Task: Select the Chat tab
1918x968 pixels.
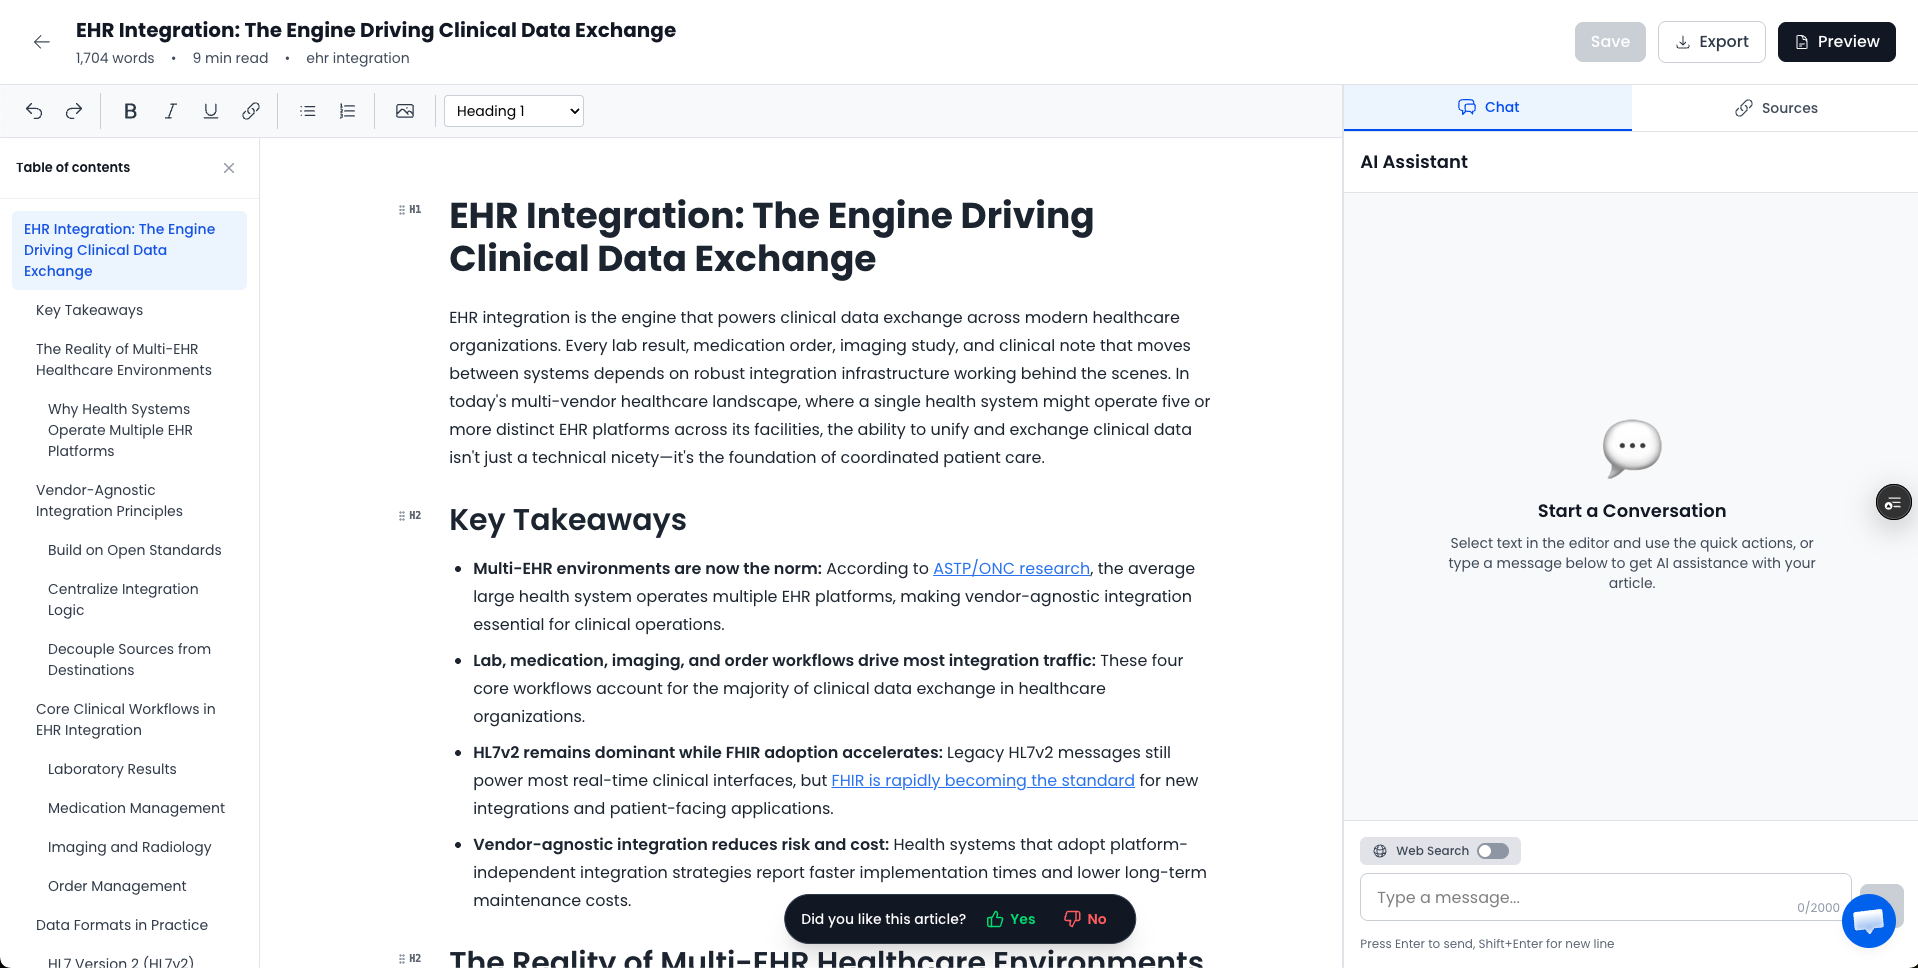Action: tap(1488, 107)
